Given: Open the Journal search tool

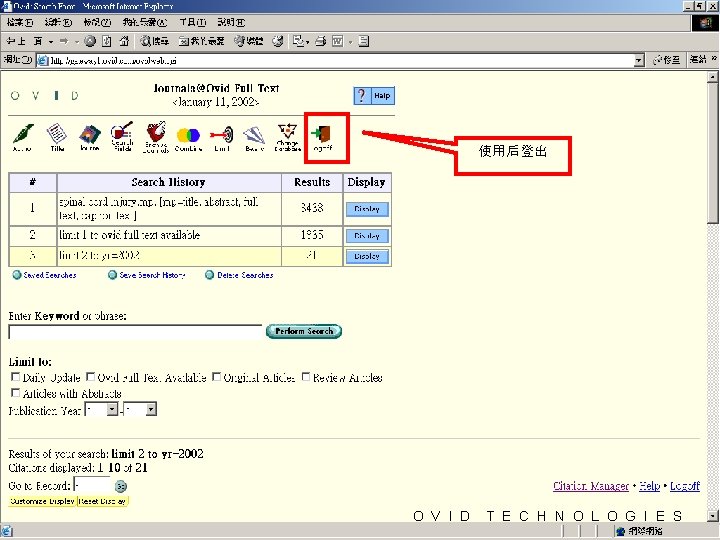Looking at the screenshot, I should coord(90,137).
